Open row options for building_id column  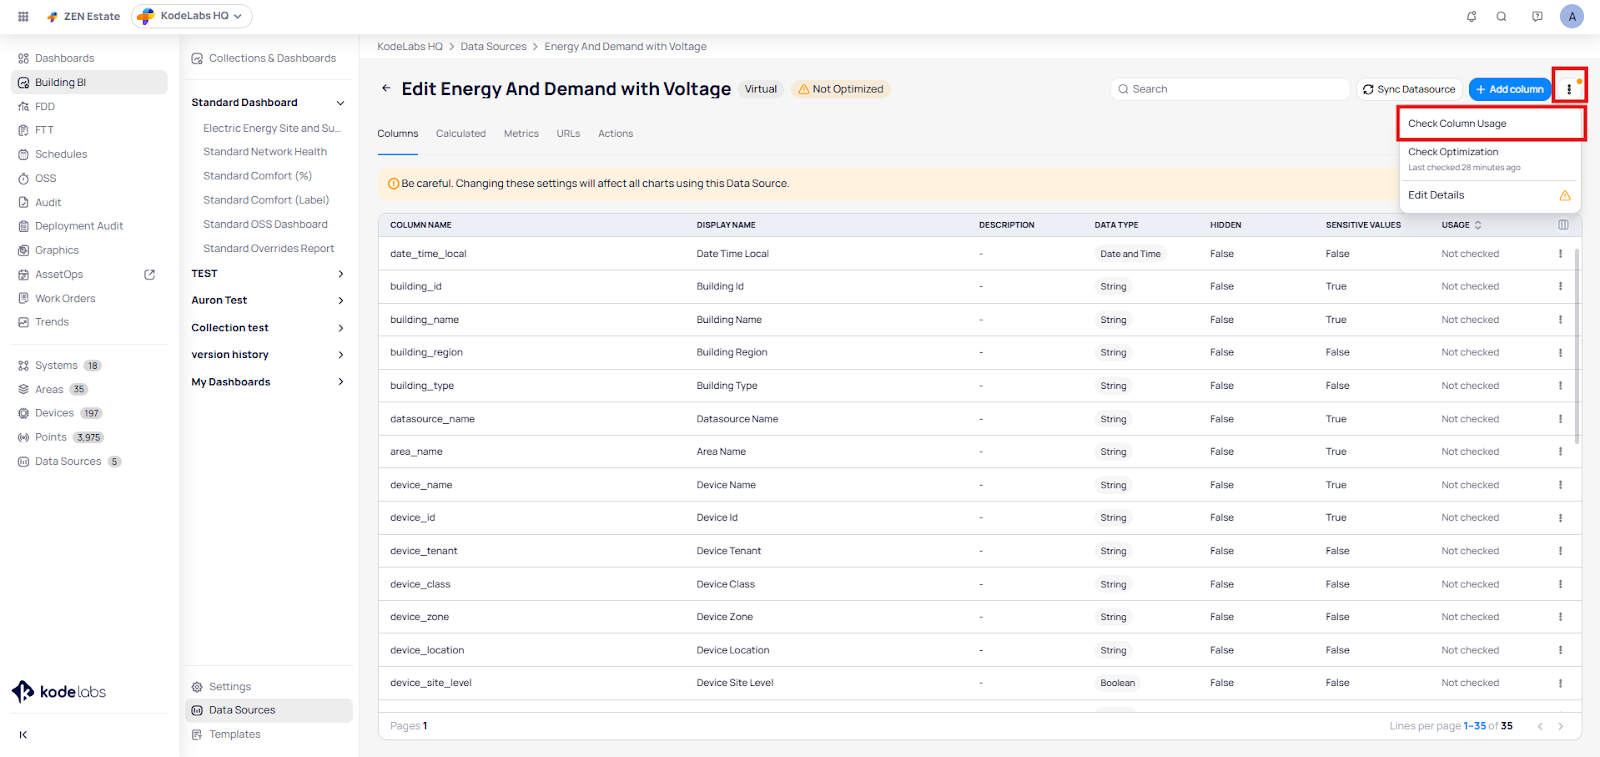[1560, 287]
